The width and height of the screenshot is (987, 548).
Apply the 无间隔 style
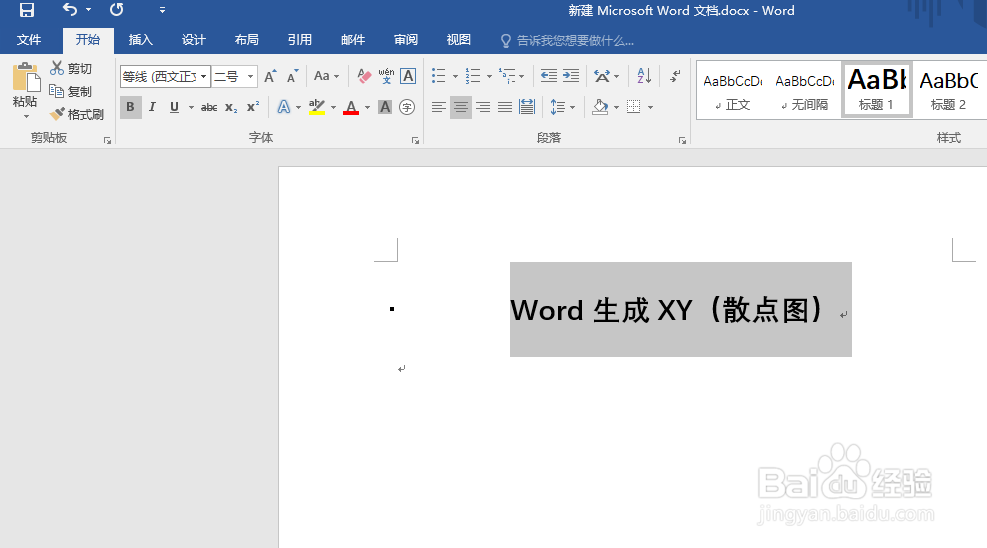tap(805, 90)
